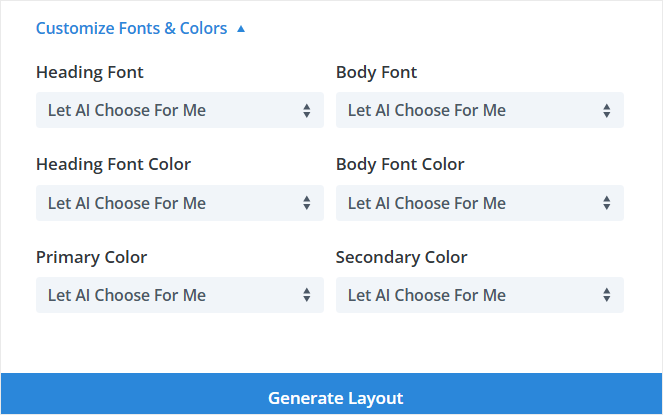Click the Generate Layout button
This screenshot has width=663, height=415.
332,394
